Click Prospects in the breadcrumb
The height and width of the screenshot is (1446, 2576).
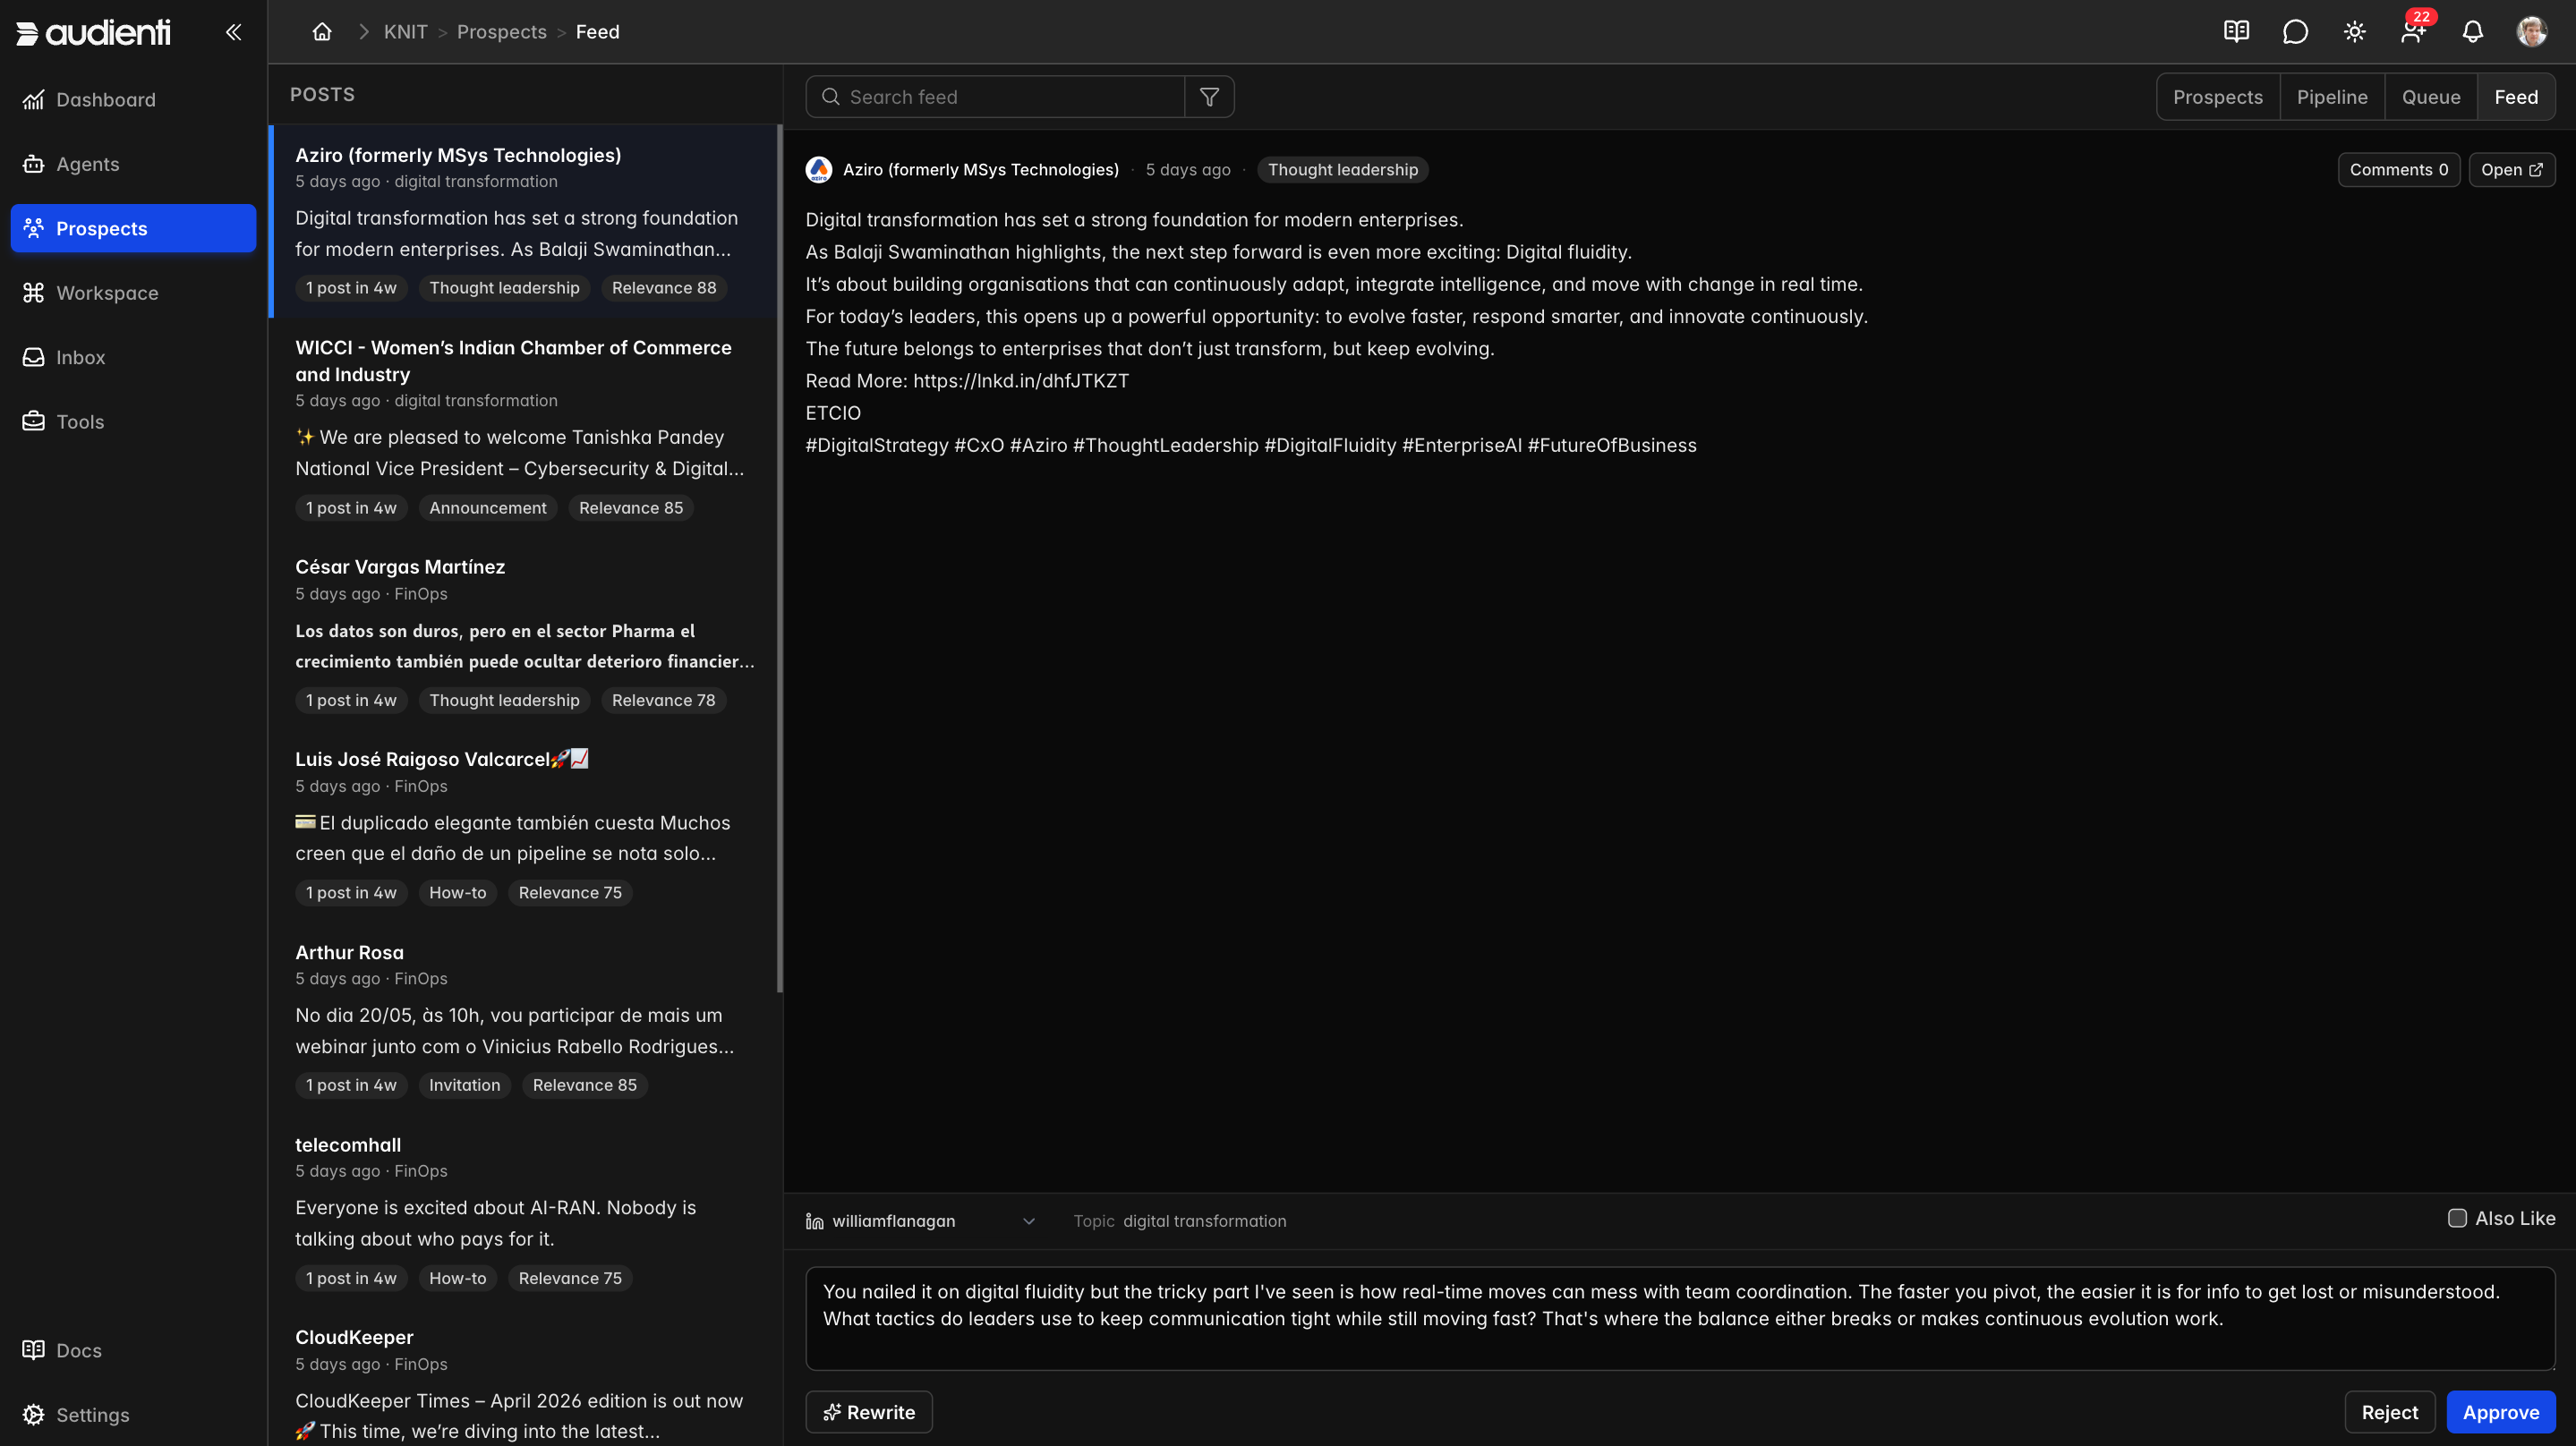[x=501, y=32]
